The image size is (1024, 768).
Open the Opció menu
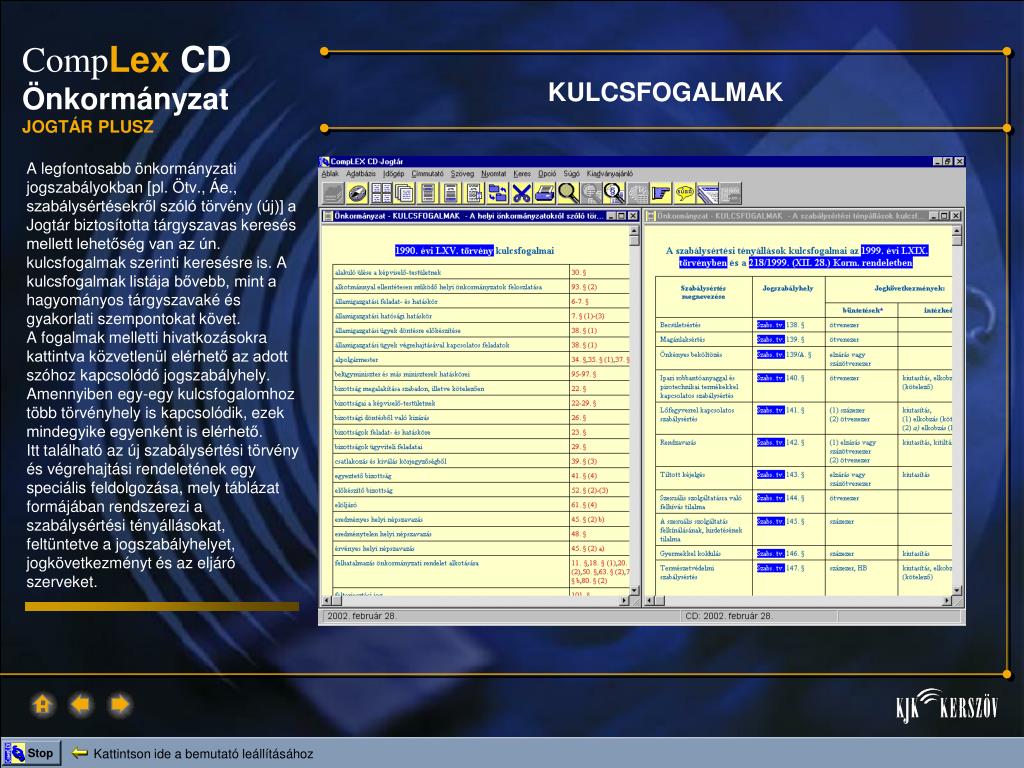[547, 174]
